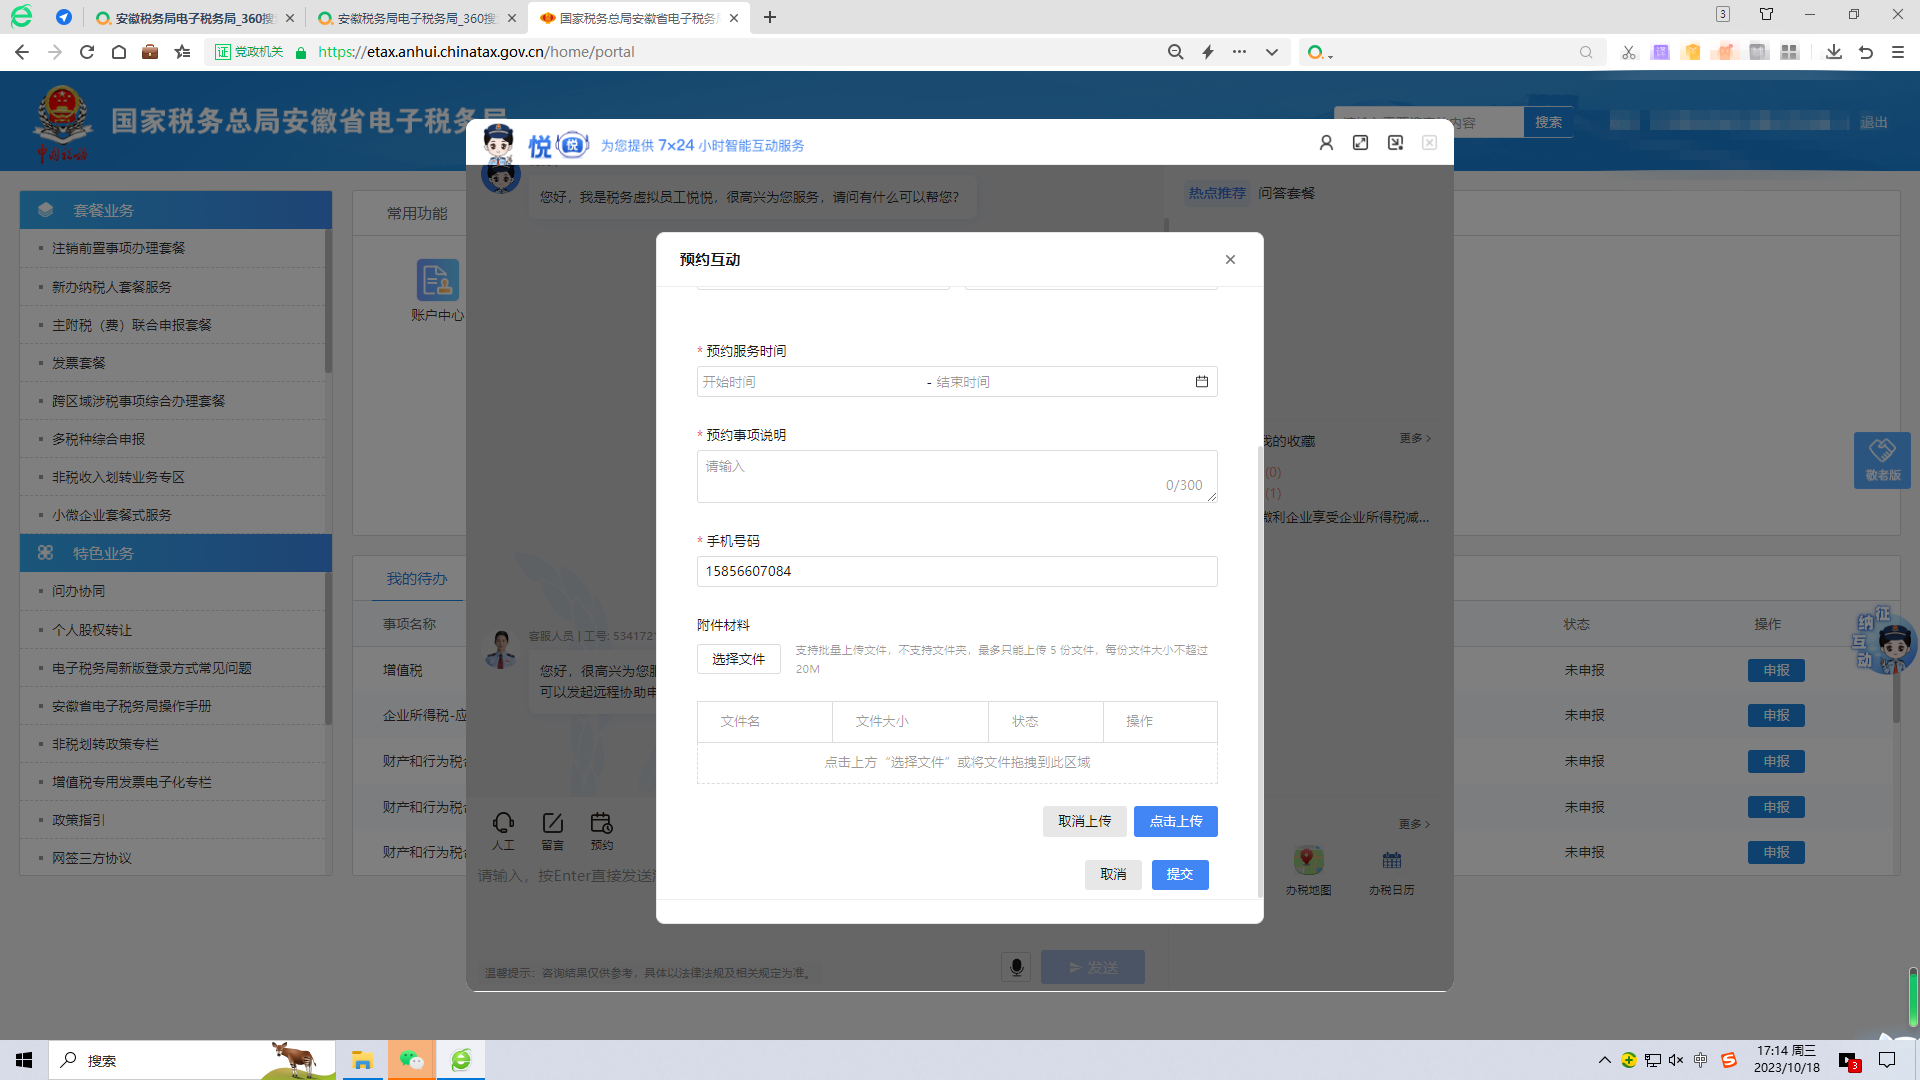Click the microphone voice input icon
Viewport: 1920px width, 1080px height.
pyautogui.click(x=1016, y=967)
